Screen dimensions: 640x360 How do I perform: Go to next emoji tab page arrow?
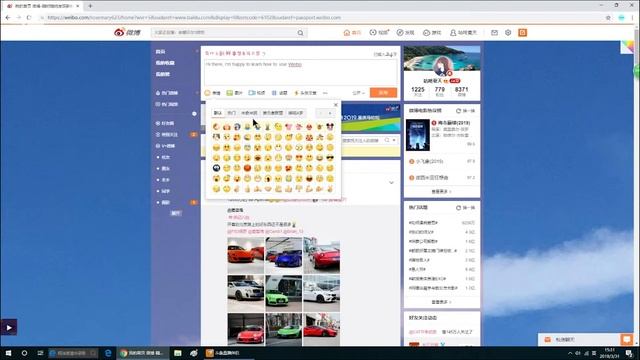pos(330,113)
